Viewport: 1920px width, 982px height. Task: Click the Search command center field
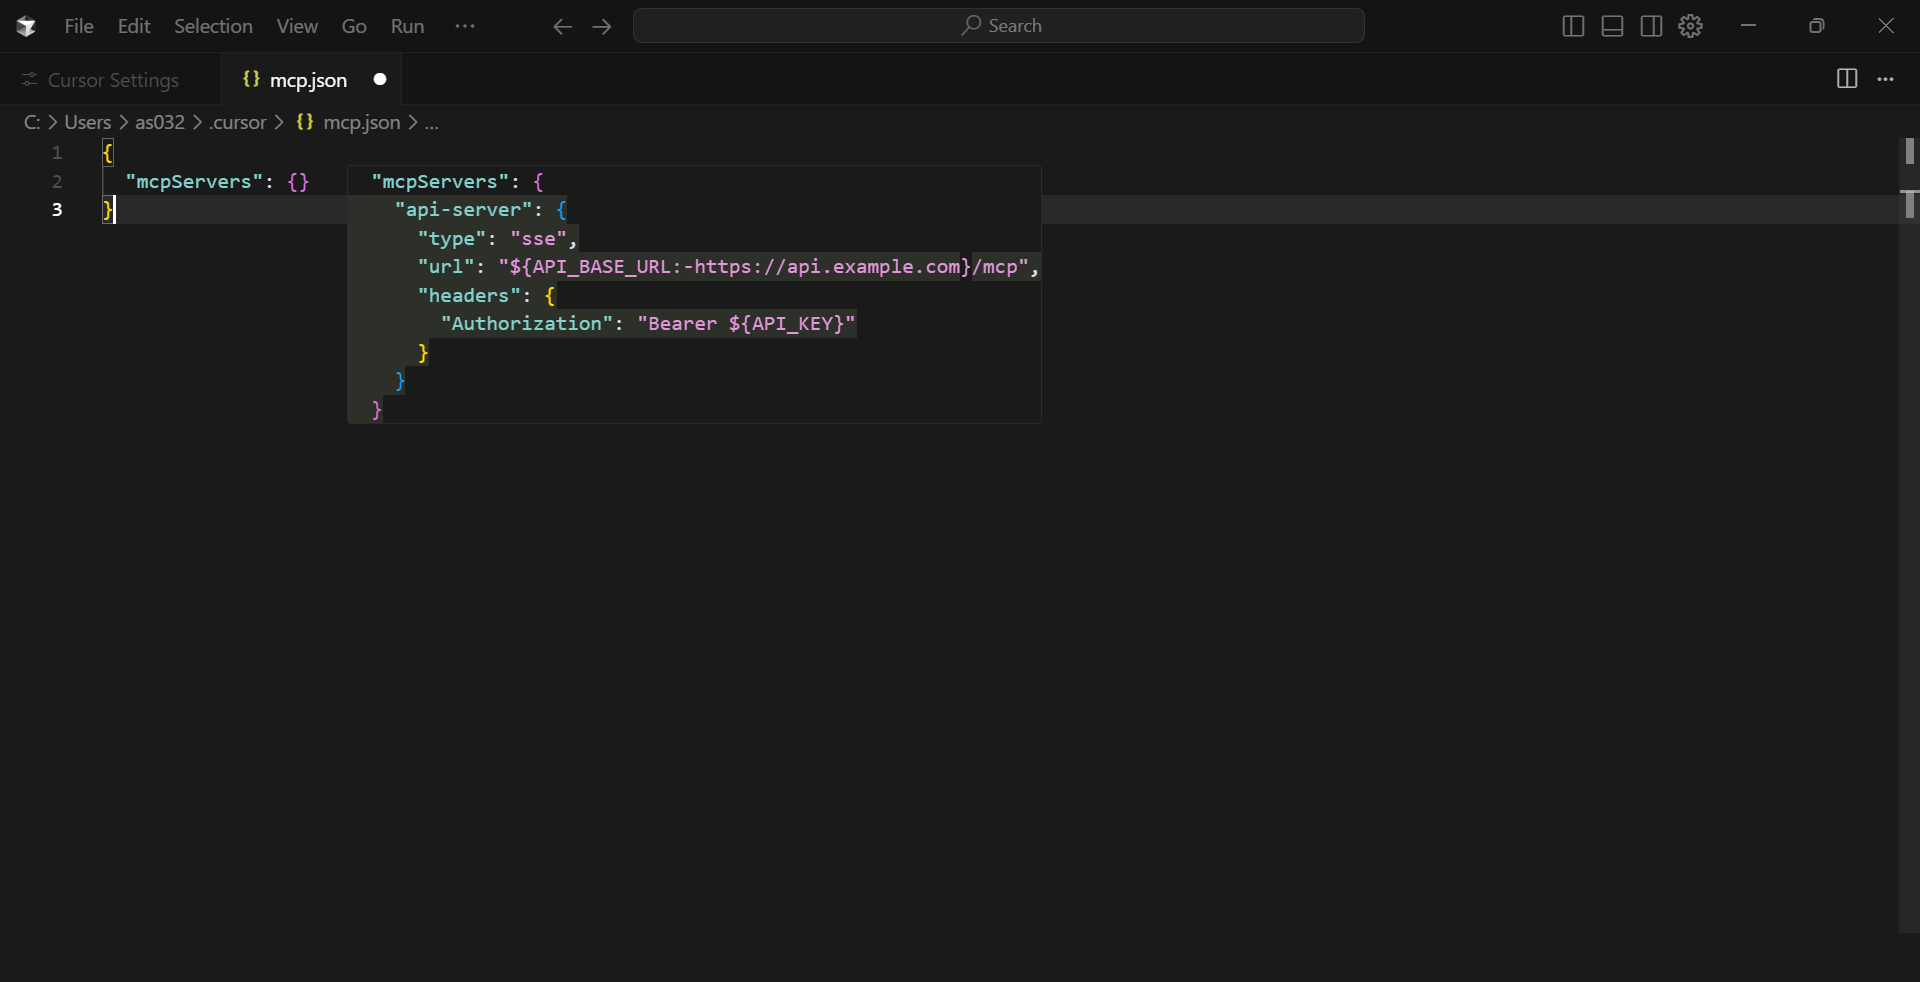pos(999,26)
